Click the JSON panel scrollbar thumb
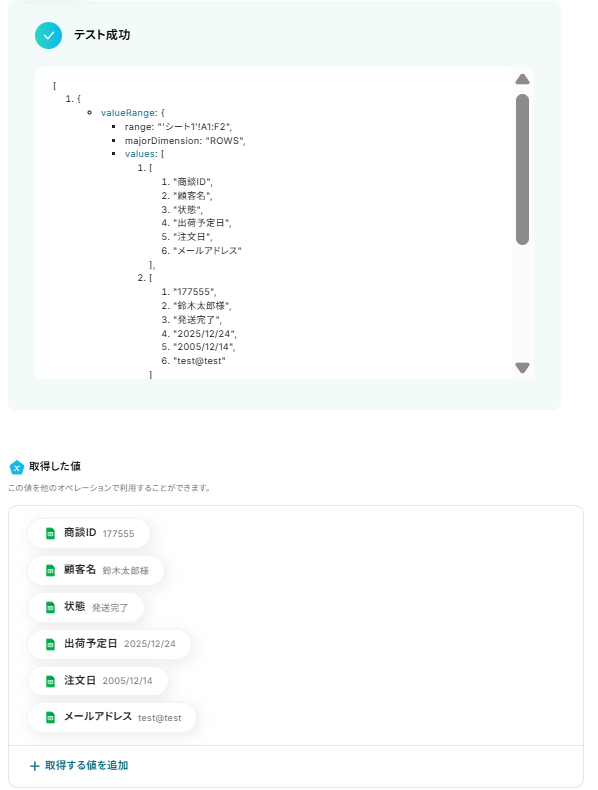The height and width of the screenshot is (790, 598). click(x=522, y=169)
